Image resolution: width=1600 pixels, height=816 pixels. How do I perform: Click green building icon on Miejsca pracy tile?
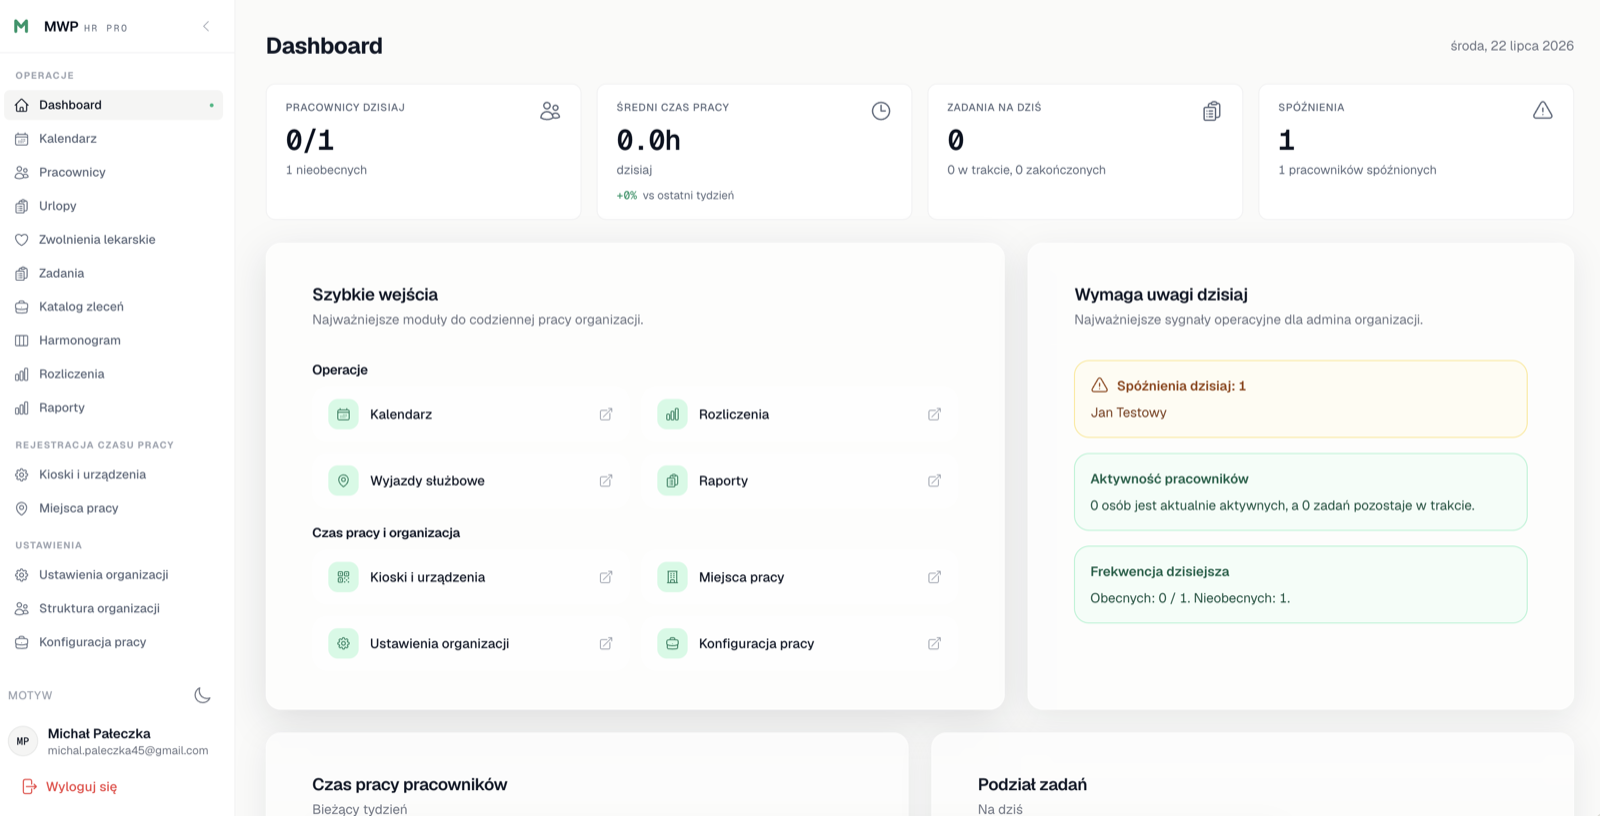672,577
